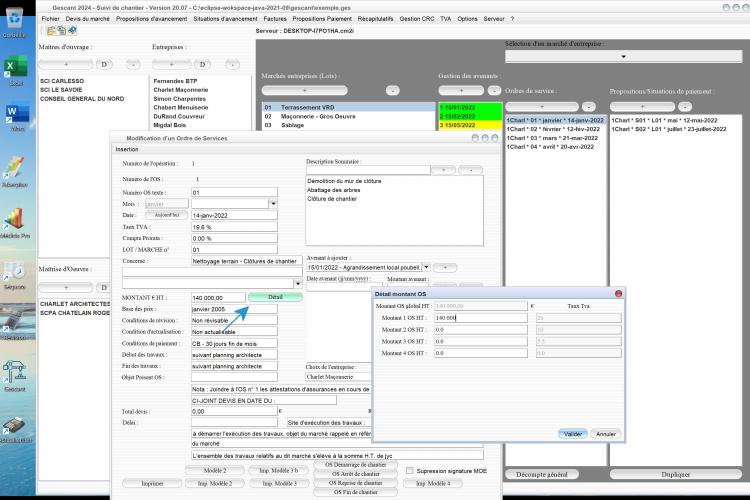The height and width of the screenshot is (500, 750).
Task: Click the OS Démarrage de chantier button
Action: [355, 465]
